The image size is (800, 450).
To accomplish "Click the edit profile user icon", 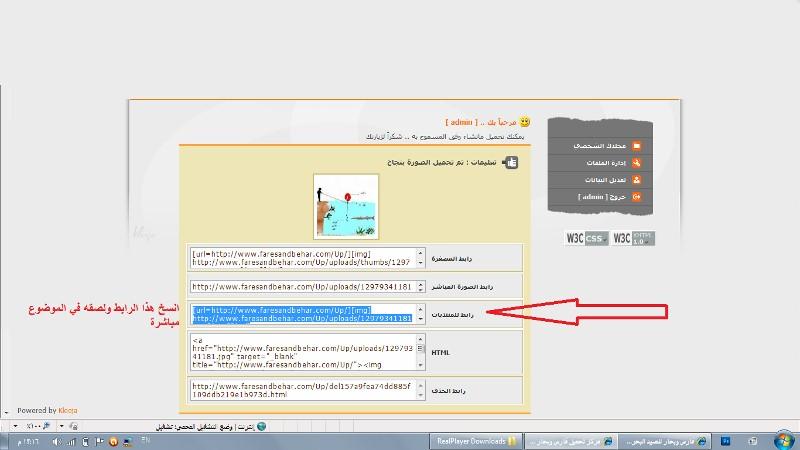I will pos(637,180).
